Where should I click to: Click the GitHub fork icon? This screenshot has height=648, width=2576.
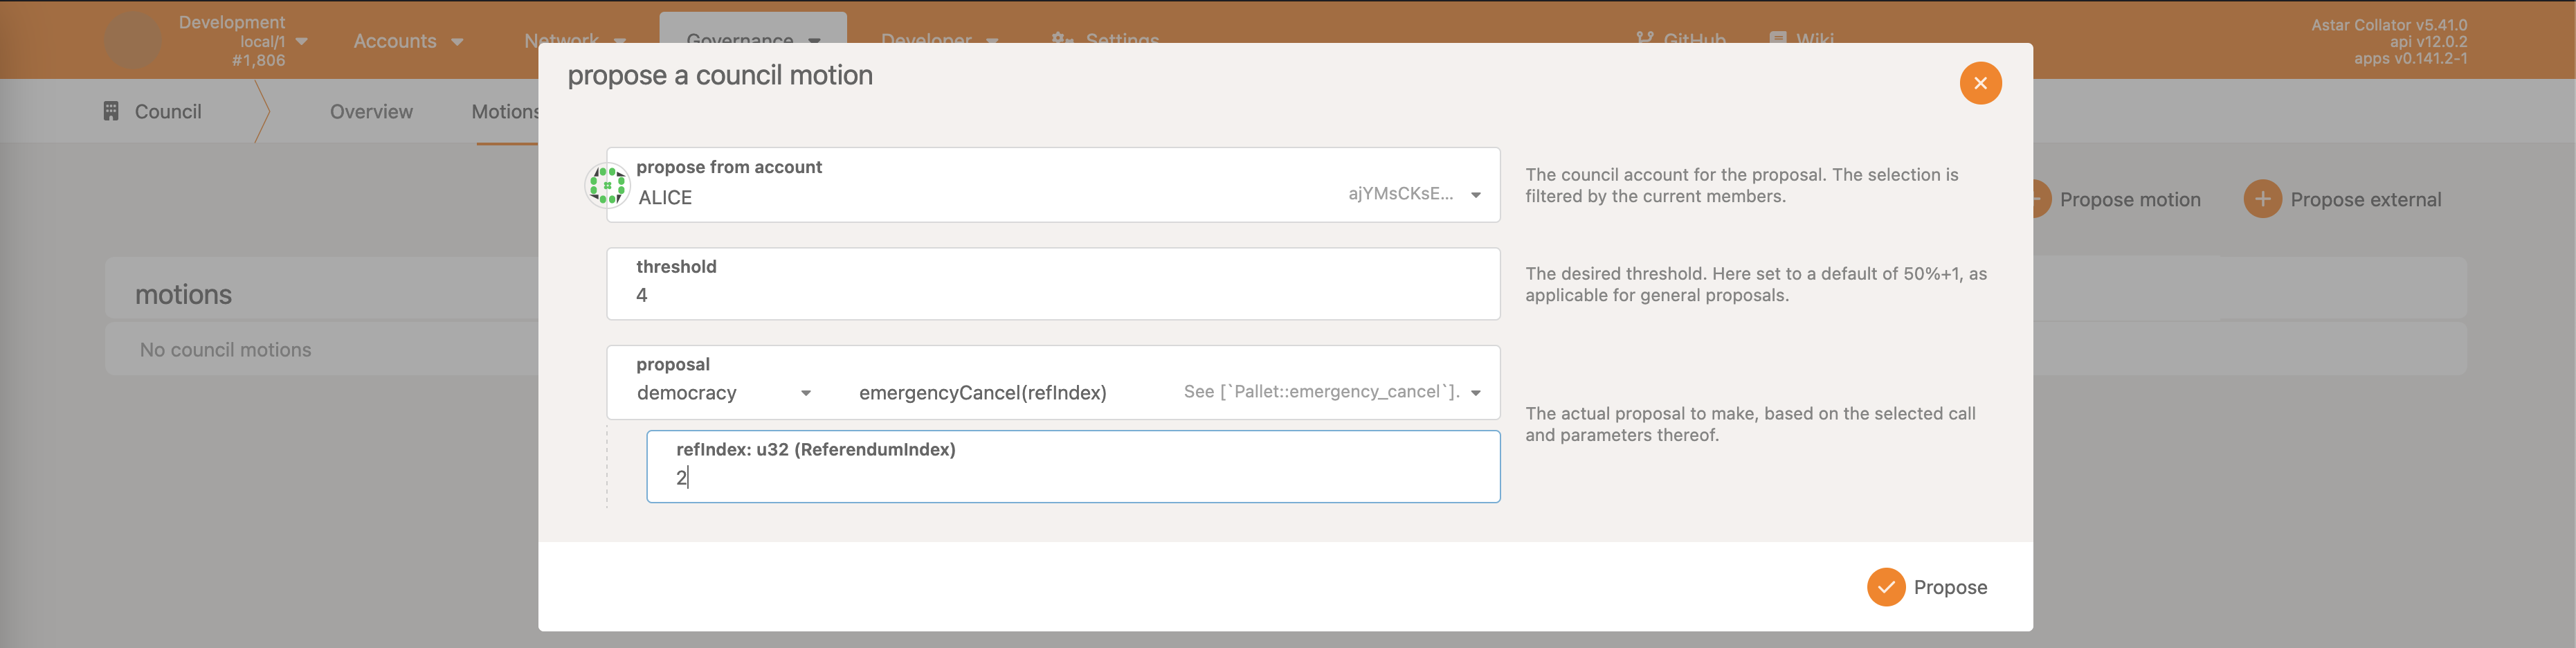click(x=1644, y=38)
